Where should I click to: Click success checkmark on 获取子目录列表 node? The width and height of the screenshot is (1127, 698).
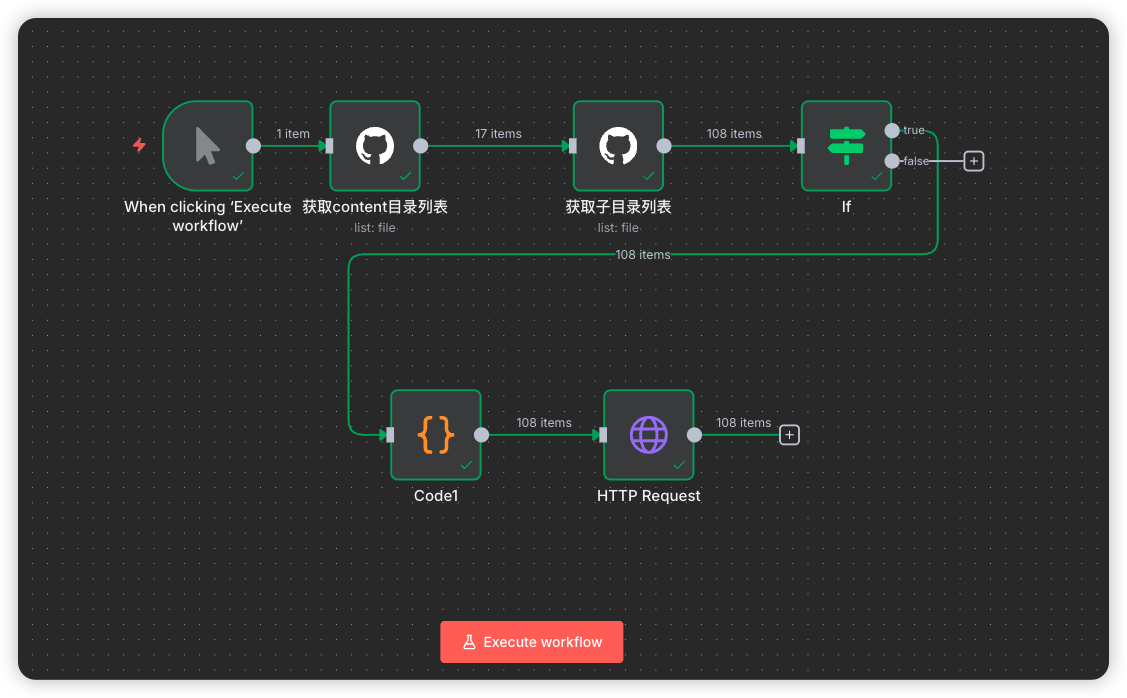coord(648,176)
